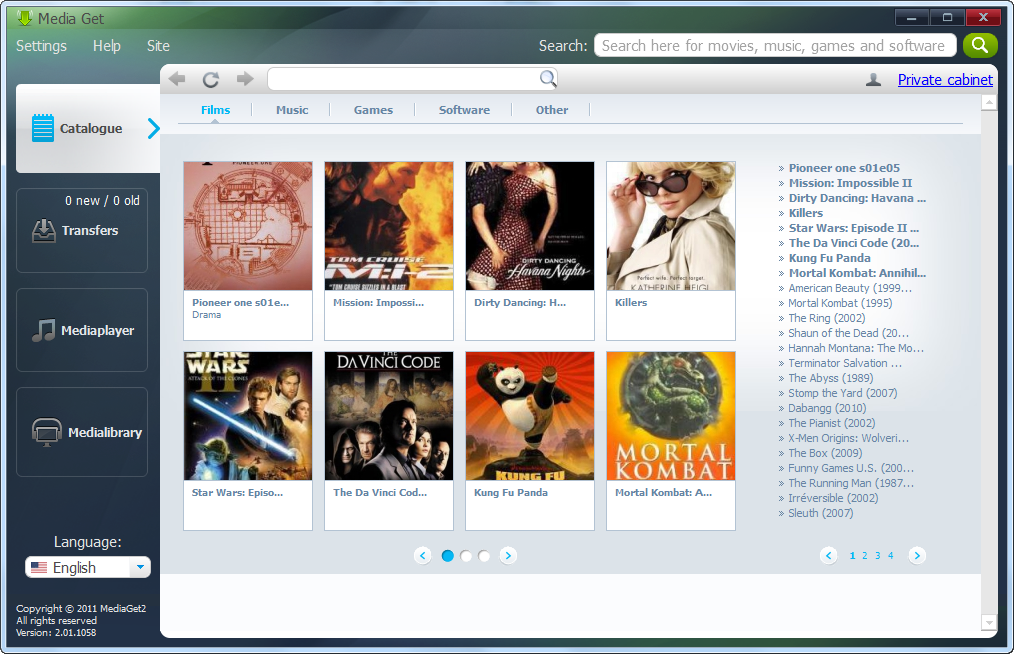Open the Settings menu
1014x654 pixels.
click(x=41, y=46)
